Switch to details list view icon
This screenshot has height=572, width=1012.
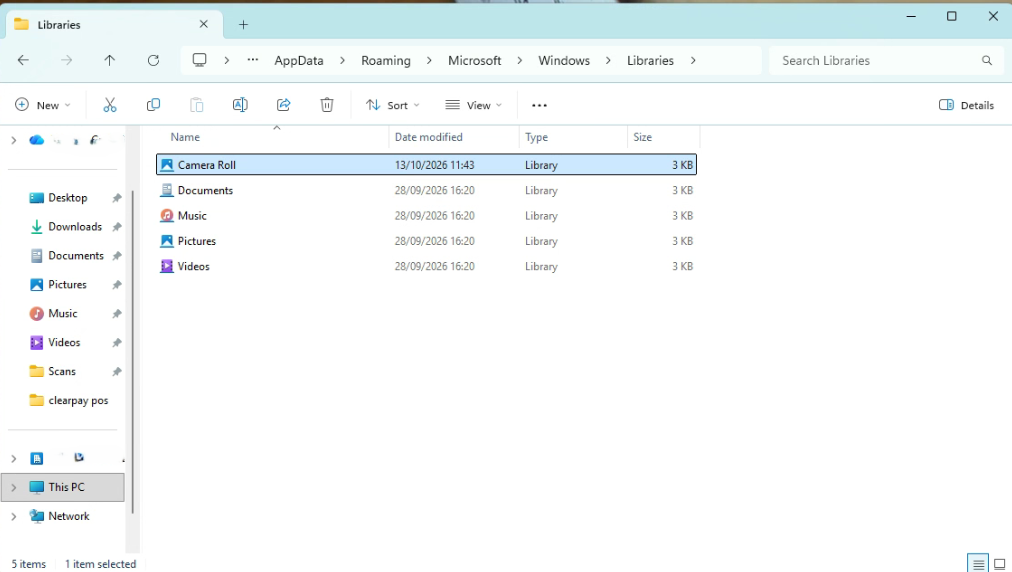pyautogui.click(x=978, y=564)
